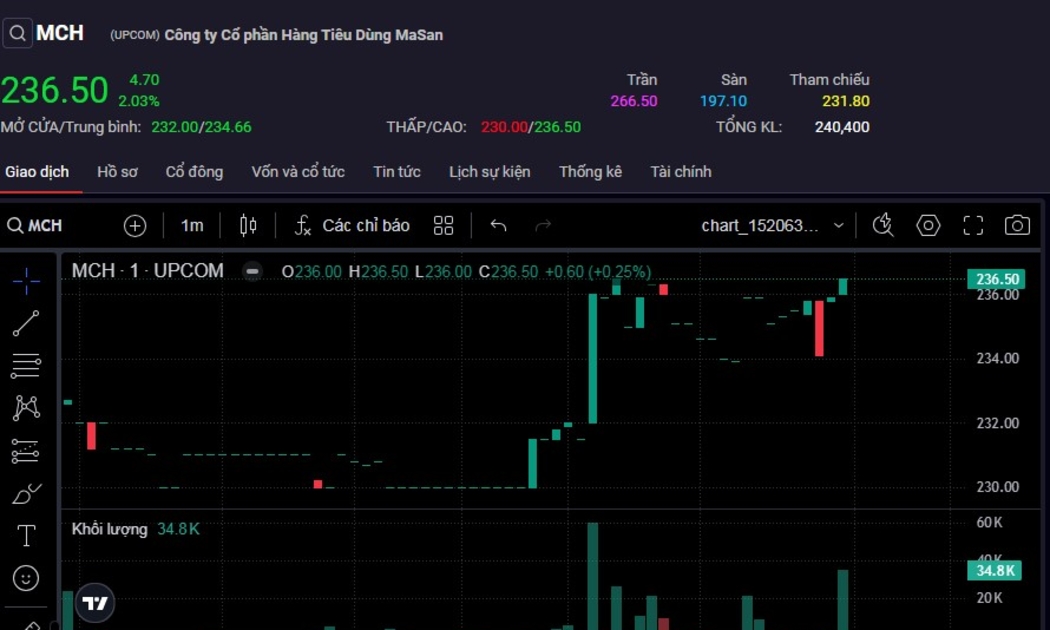This screenshot has height=630, width=1050.
Task: Open chart settings hexagon icon
Action: (x=928, y=226)
